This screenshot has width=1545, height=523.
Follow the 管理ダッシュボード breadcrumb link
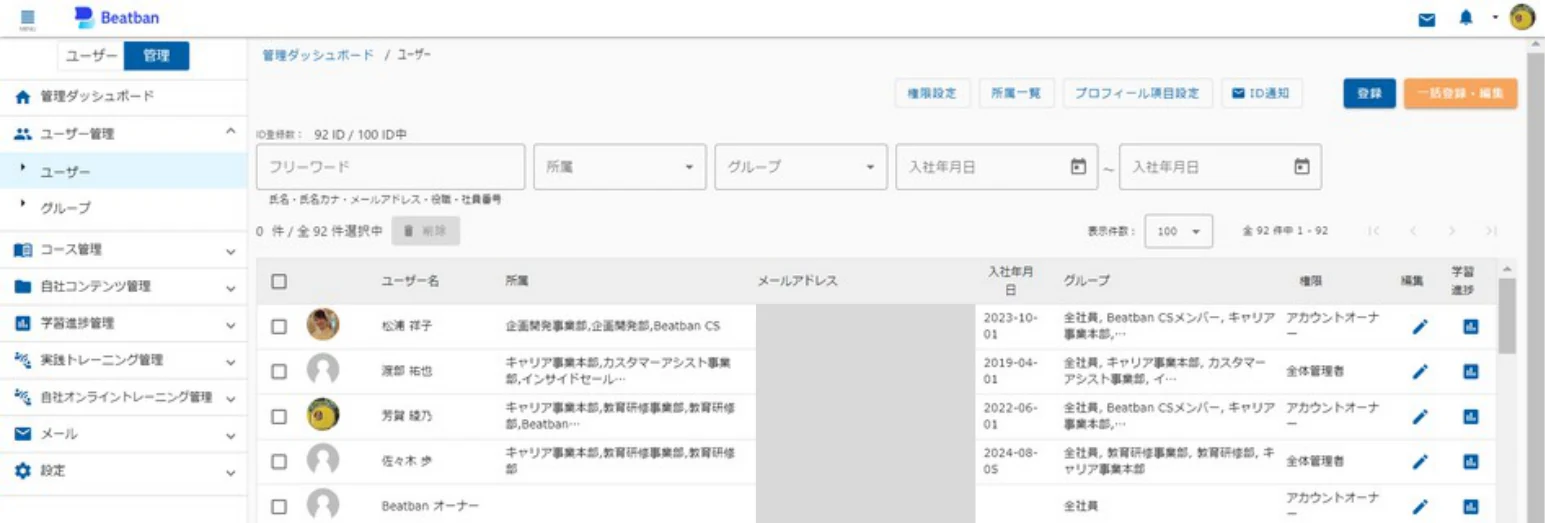click(318, 55)
